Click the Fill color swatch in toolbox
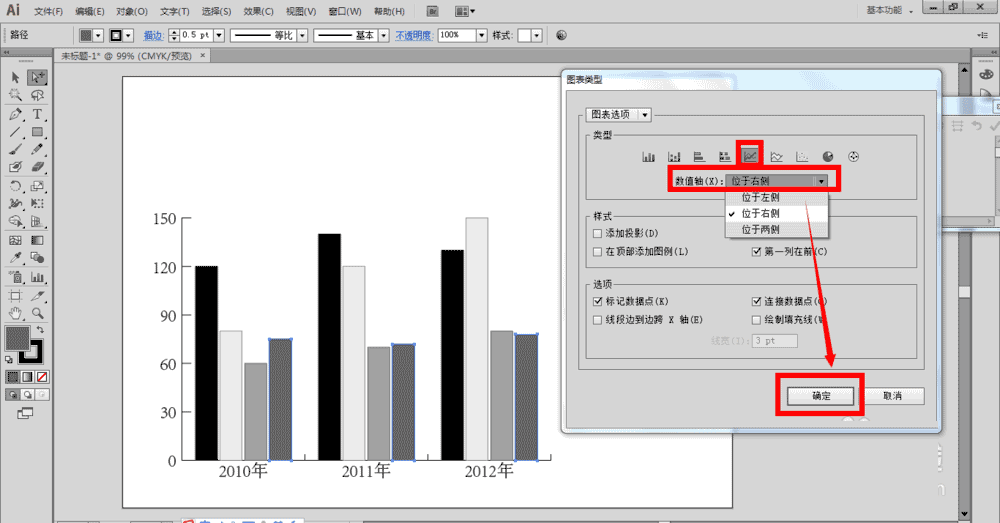 tap(17, 339)
